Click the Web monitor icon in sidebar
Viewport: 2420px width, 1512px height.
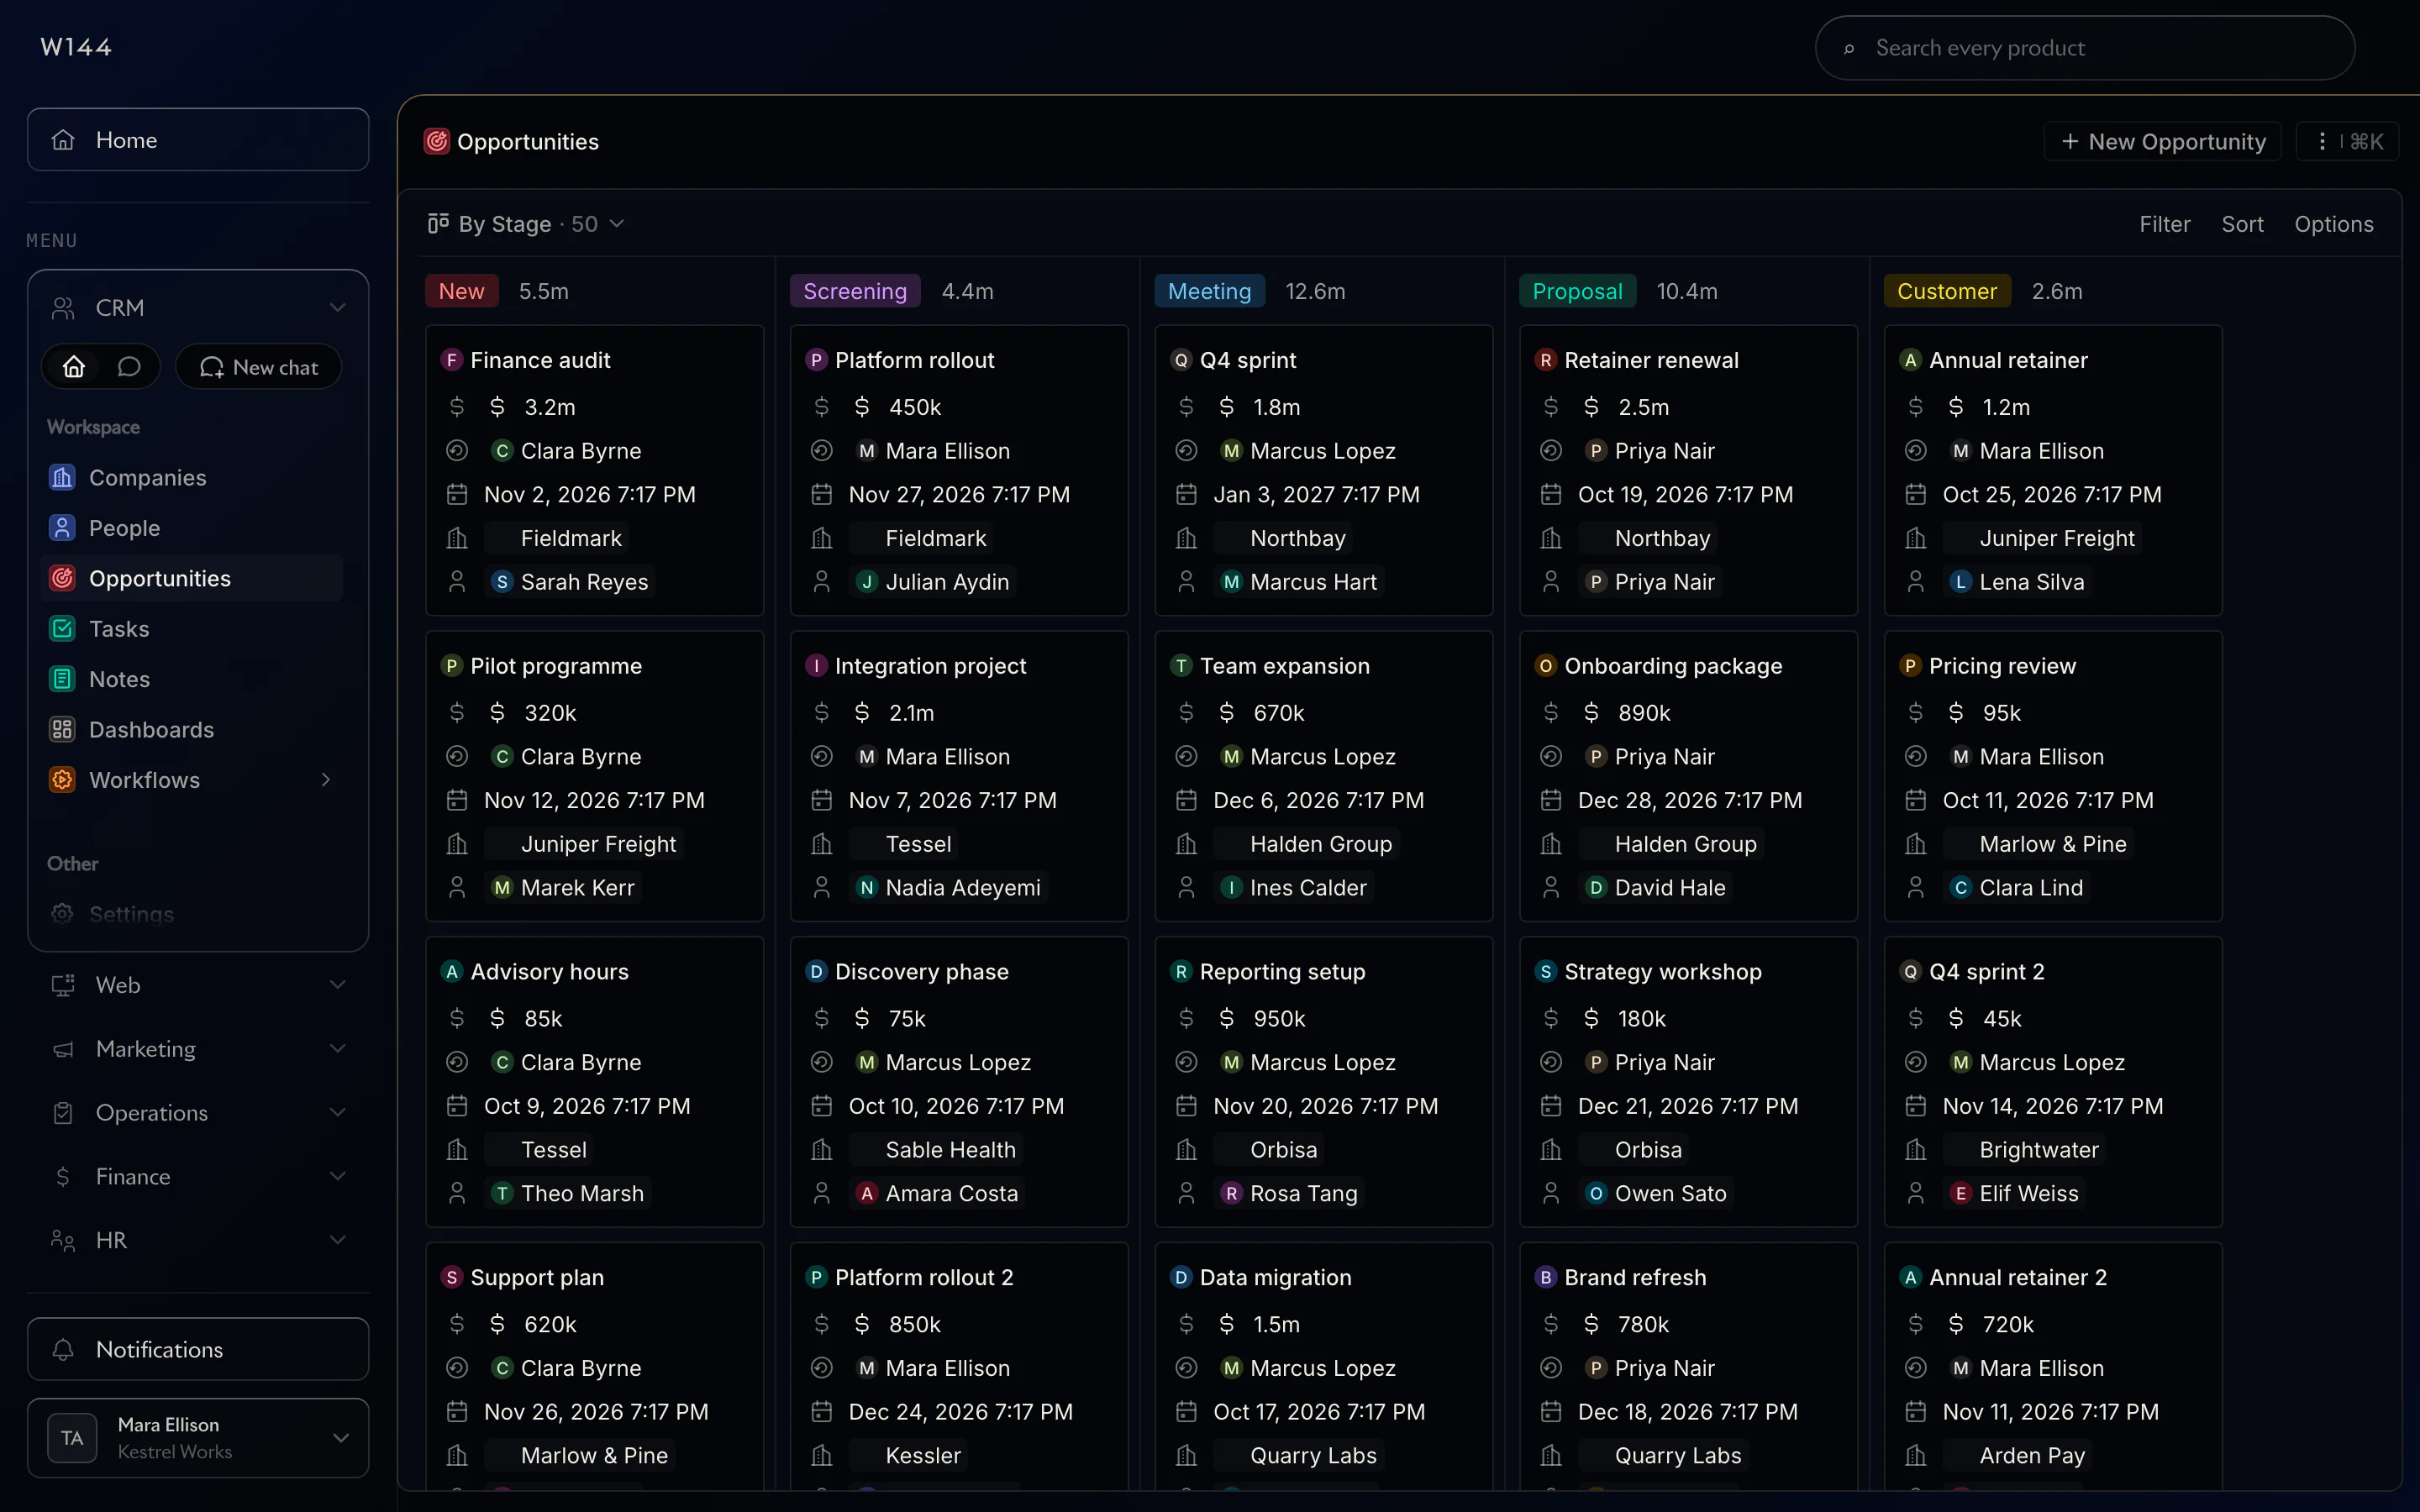coord(63,985)
